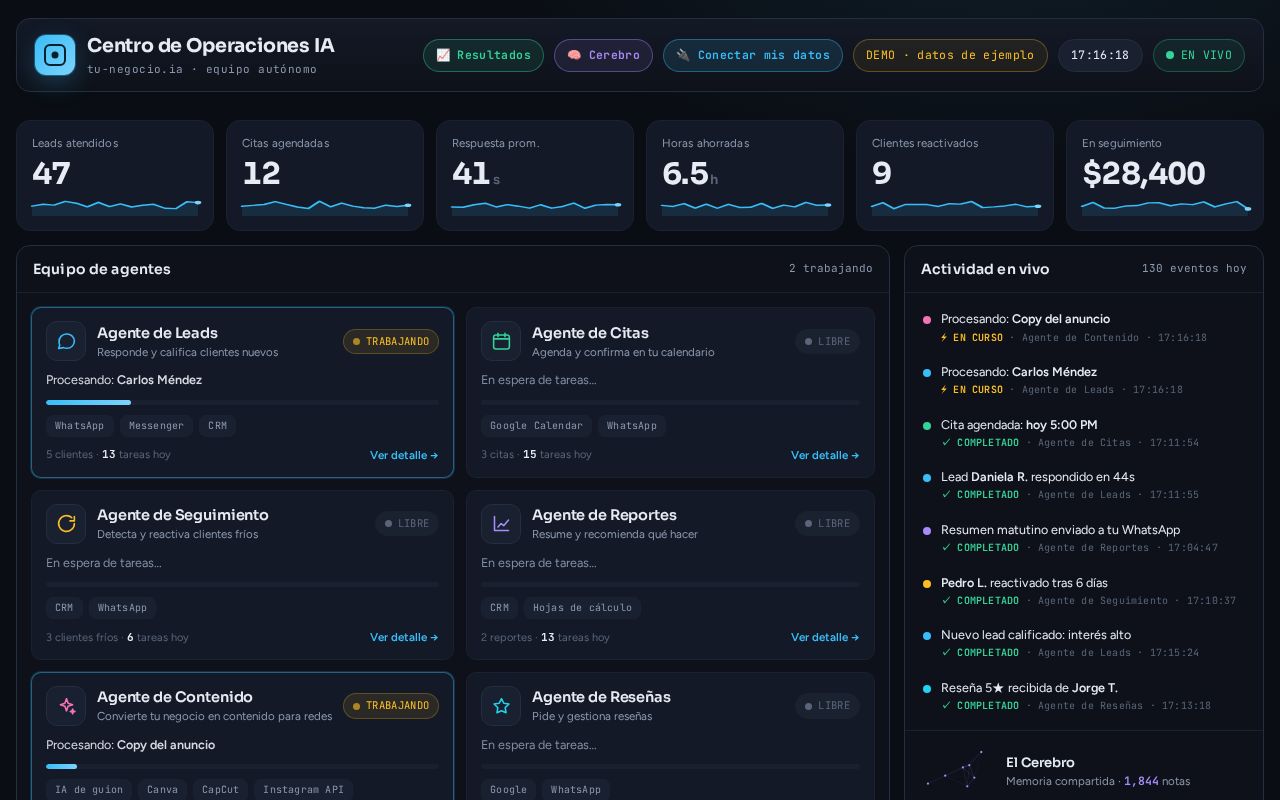Click the CapCut tag
This screenshot has height=800, width=1280.
pyautogui.click(x=220, y=790)
